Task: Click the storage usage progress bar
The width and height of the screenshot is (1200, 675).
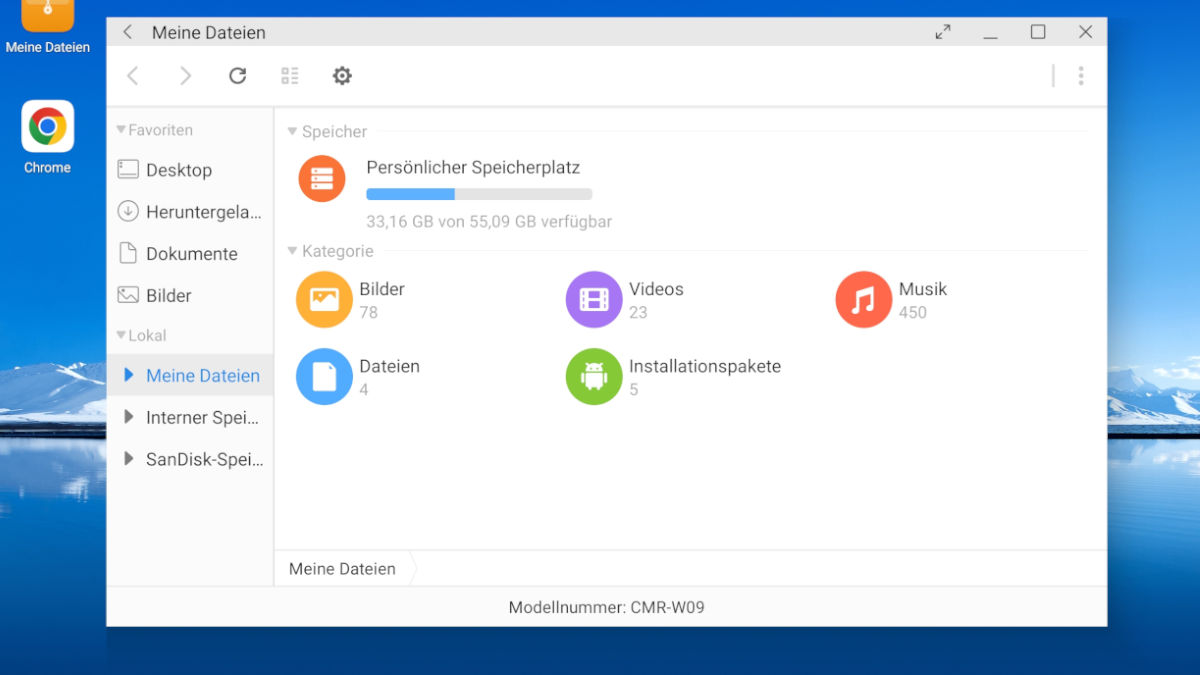Action: click(x=479, y=193)
